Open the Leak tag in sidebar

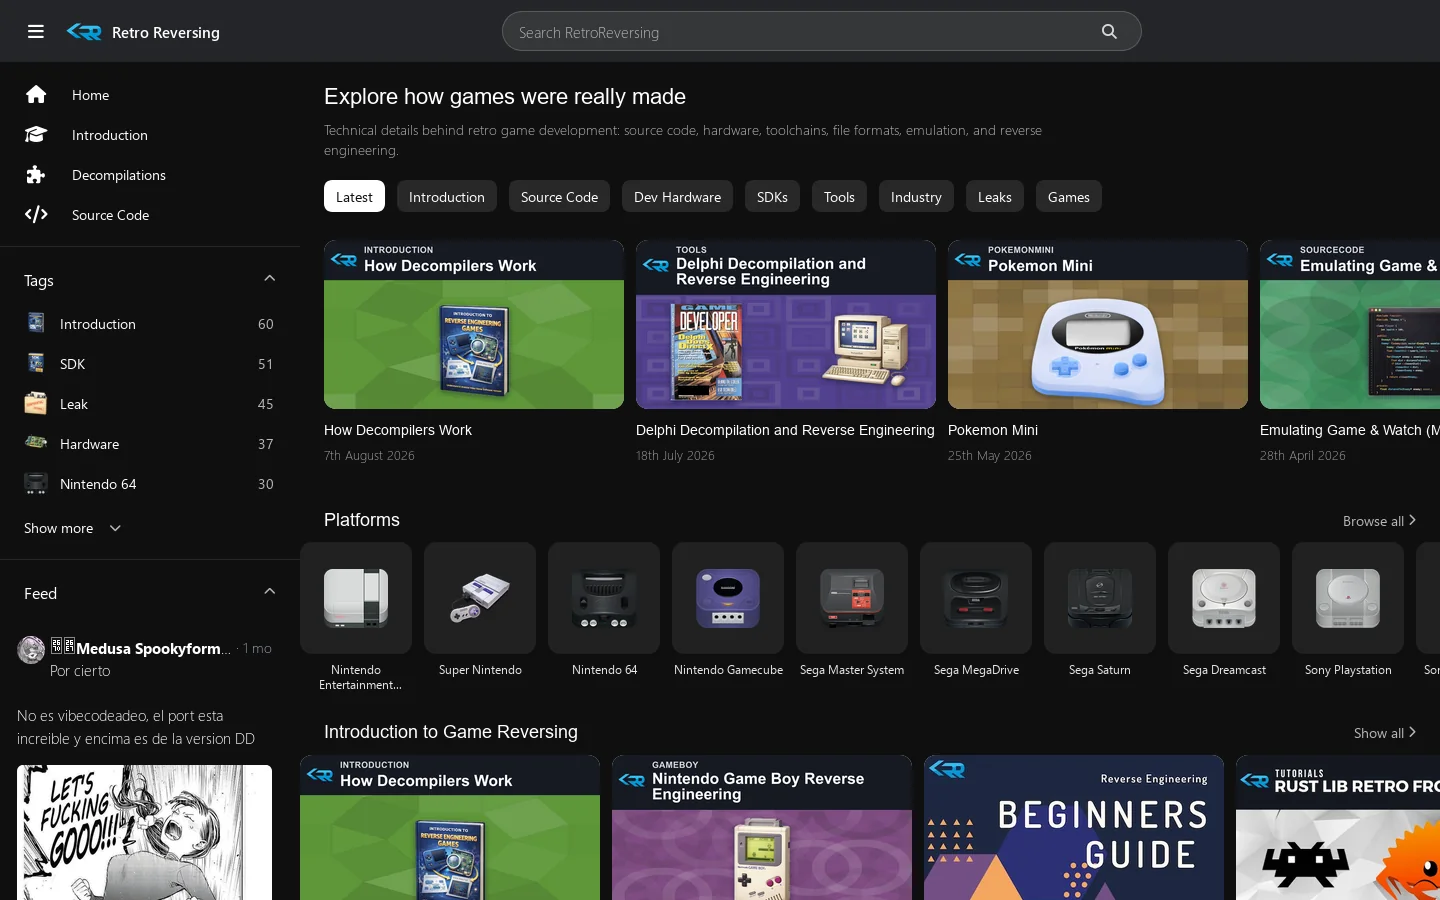pyautogui.click(x=149, y=404)
